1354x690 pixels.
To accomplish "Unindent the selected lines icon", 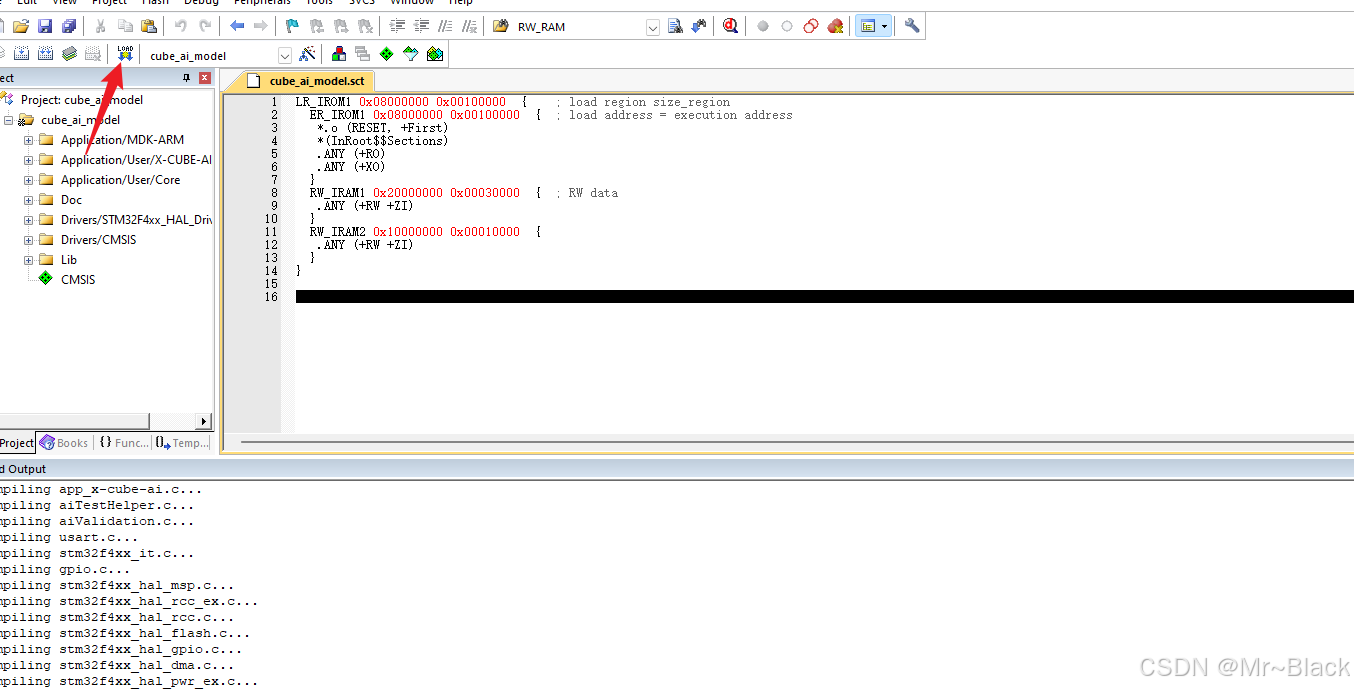I will (x=421, y=26).
